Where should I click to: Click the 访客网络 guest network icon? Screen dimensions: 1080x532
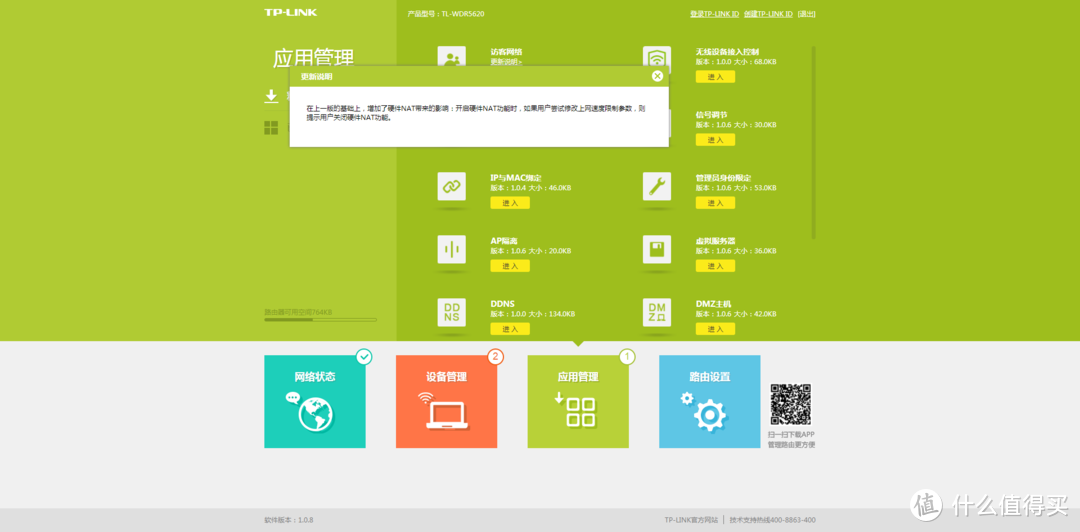pyautogui.click(x=451, y=57)
